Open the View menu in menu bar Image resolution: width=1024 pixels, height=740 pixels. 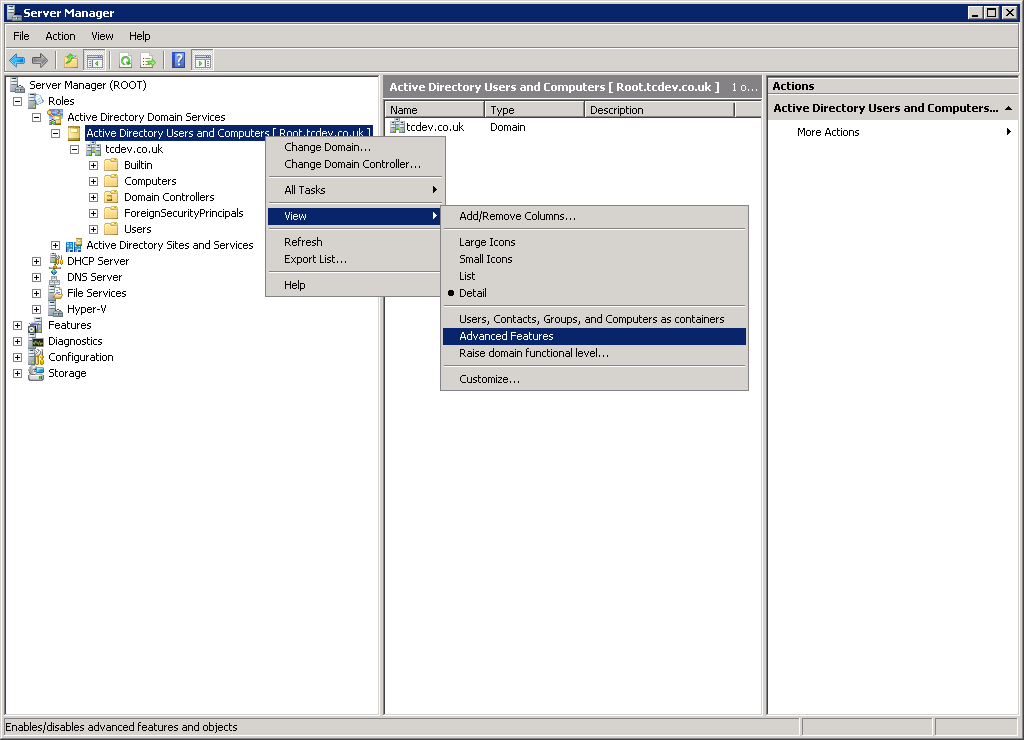102,36
